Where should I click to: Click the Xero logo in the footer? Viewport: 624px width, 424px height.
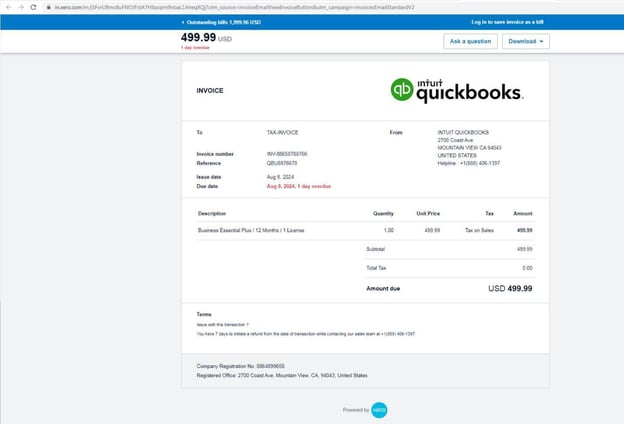[x=379, y=410]
